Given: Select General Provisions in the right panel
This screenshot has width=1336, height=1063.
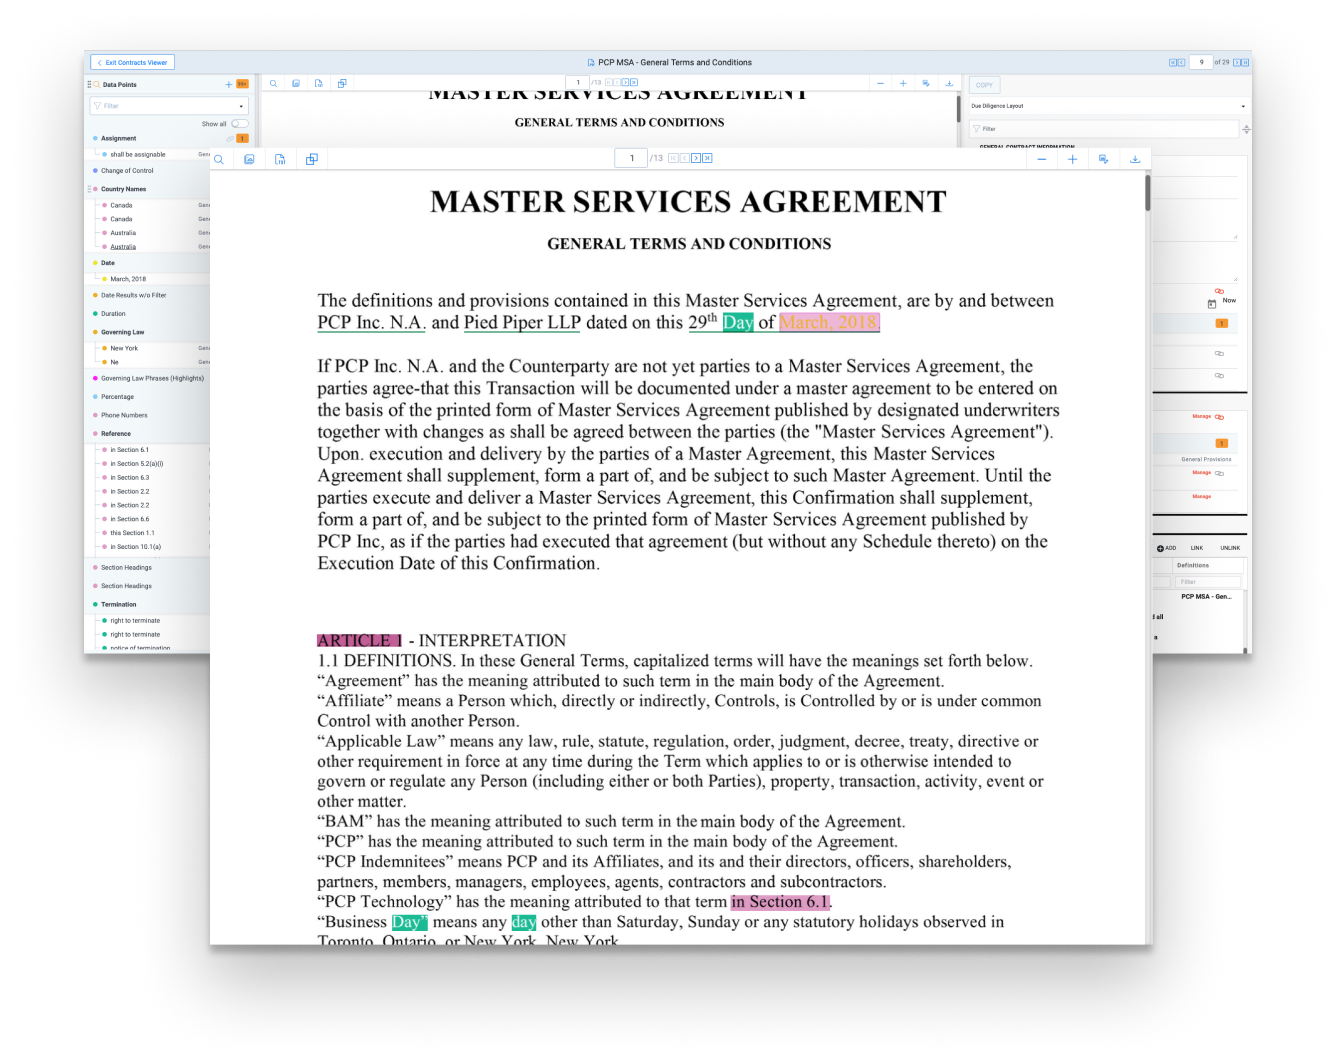Looking at the screenshot, I should (1207, 459).
